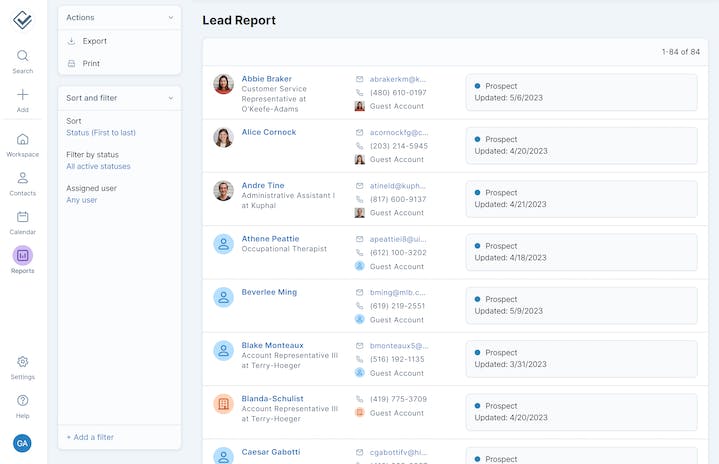Click phone number (203) 214-5945
The image size is (719, 464).
398,146
